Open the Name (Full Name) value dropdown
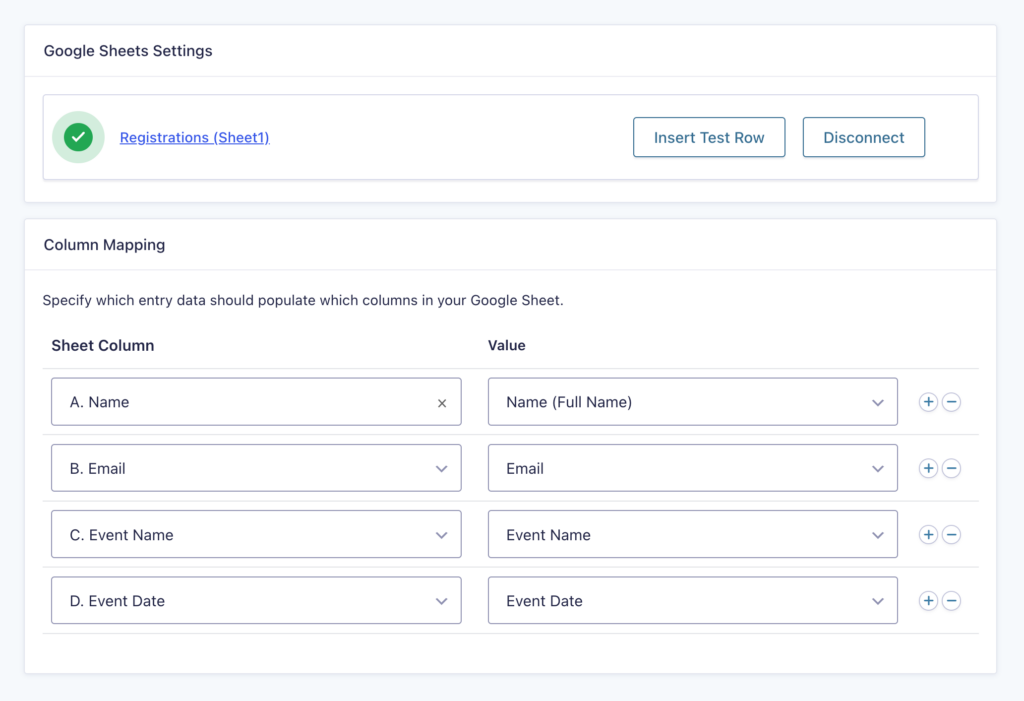The width and height of the screenshot is (1024, 701). pyautogui.click(x=692, y=402)
